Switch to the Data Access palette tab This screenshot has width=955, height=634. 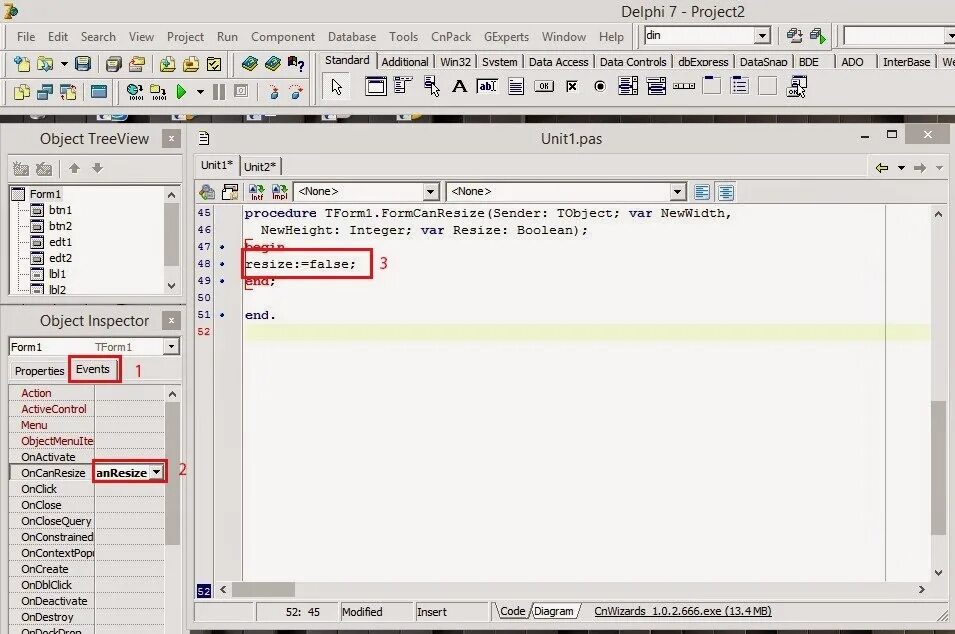[x=558, y=62]
